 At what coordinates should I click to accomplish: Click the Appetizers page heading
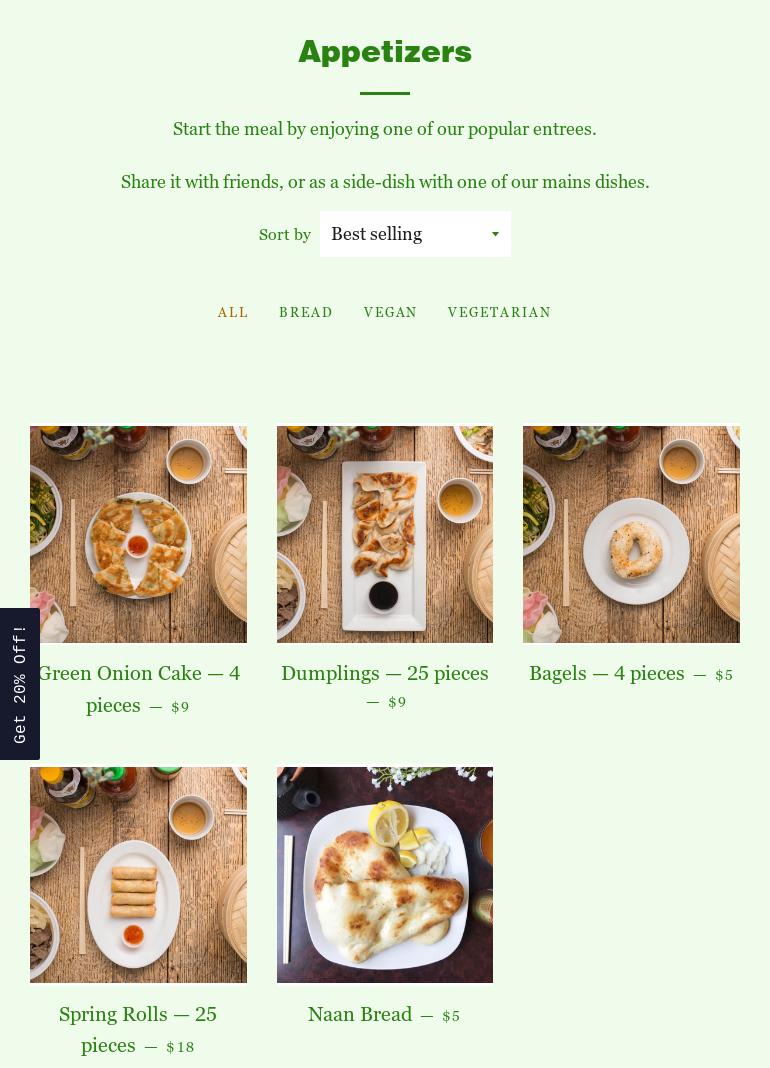pyautogui.click(x=385, y=52)
